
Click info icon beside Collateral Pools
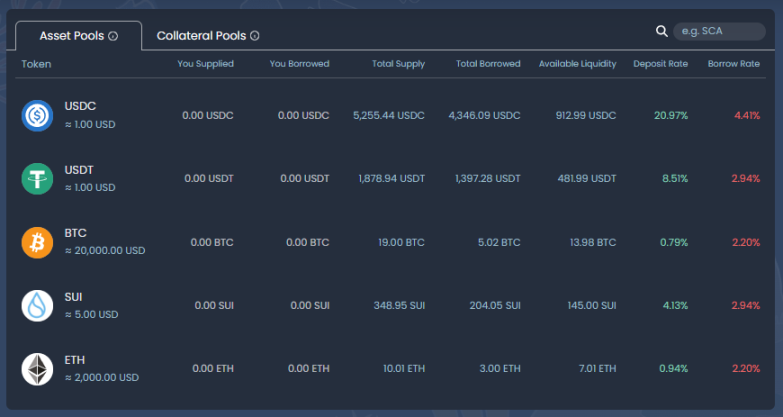(x=255, y=36)
